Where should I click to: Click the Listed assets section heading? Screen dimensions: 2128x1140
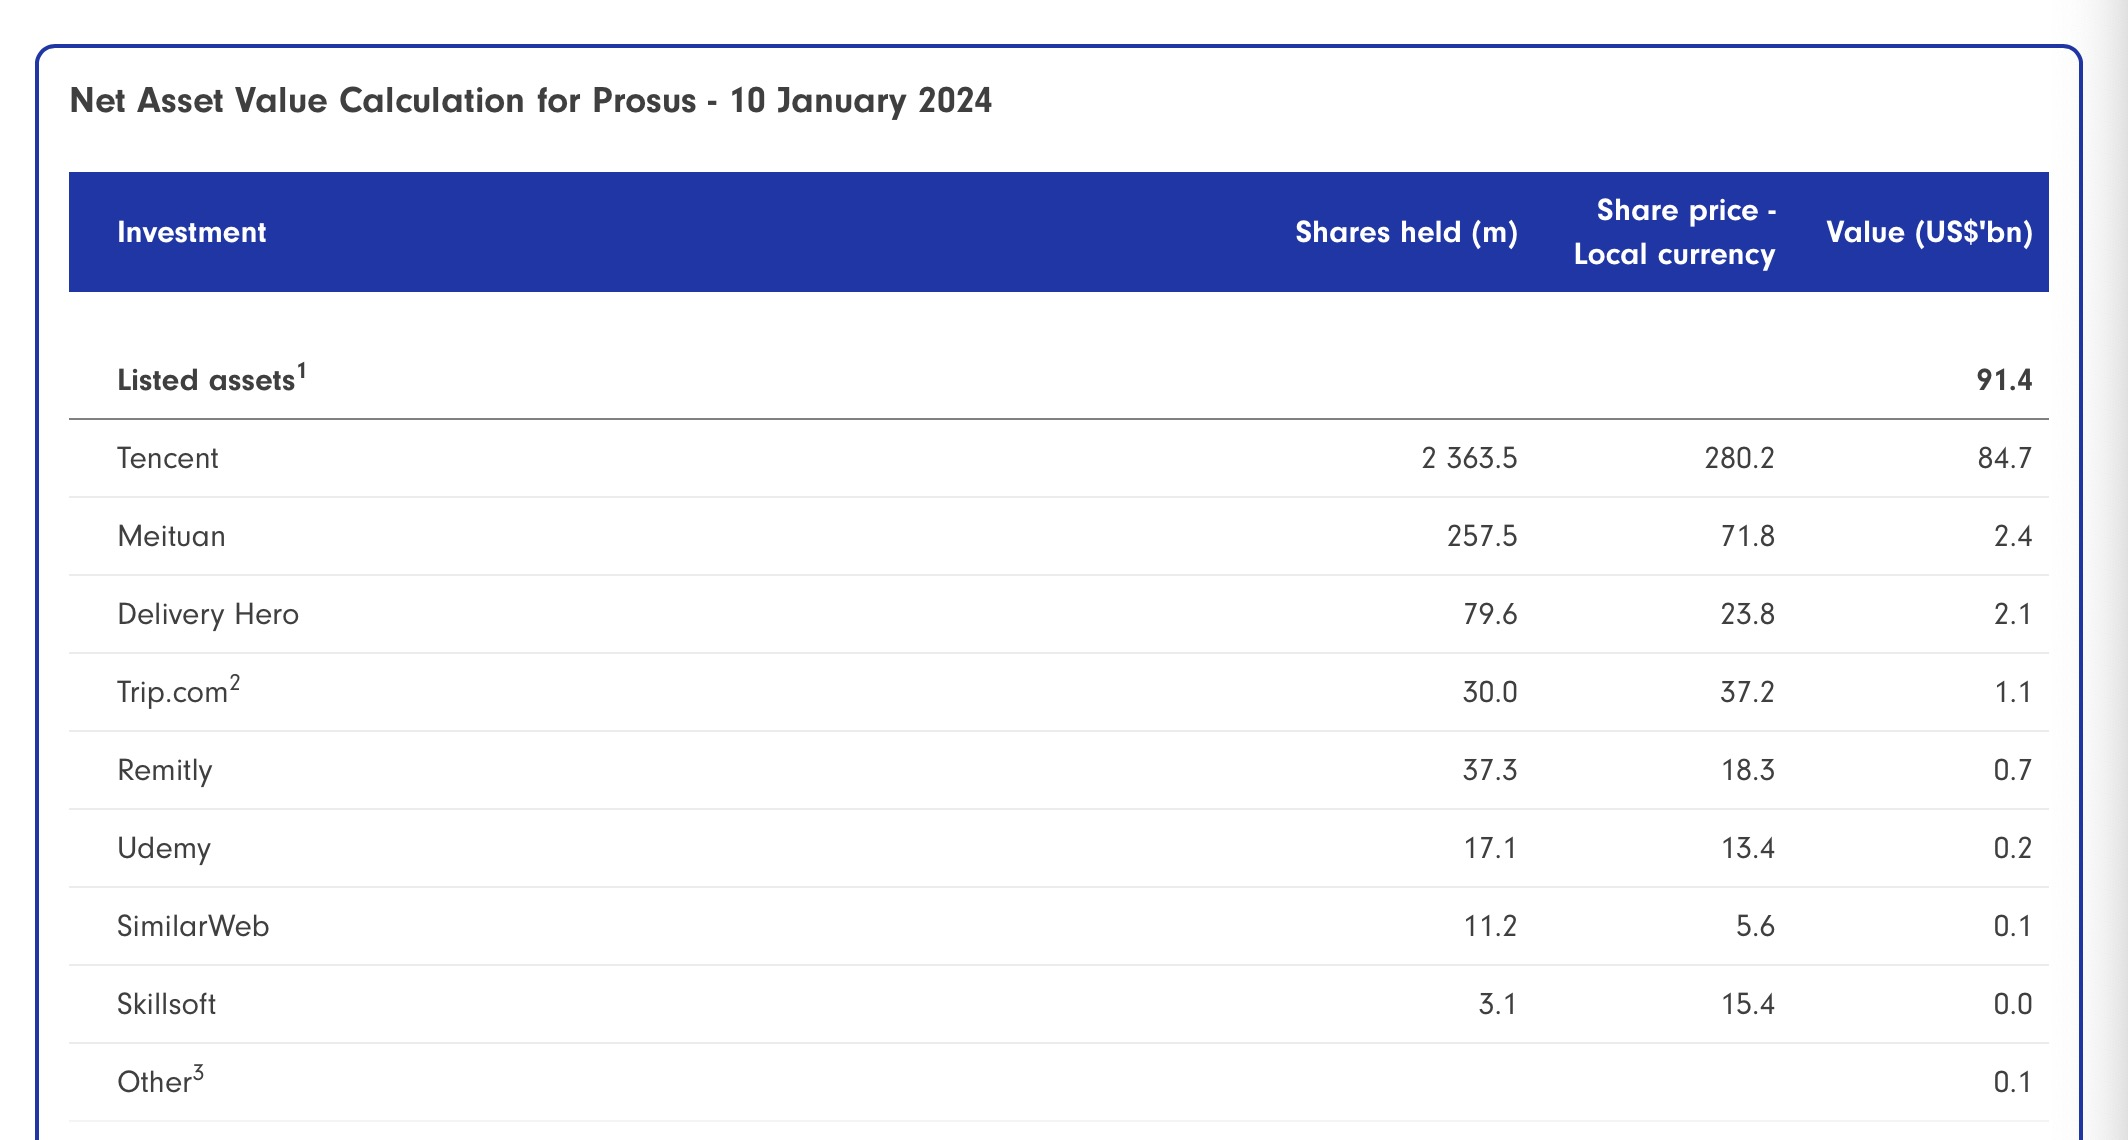(x=211, y=379)
